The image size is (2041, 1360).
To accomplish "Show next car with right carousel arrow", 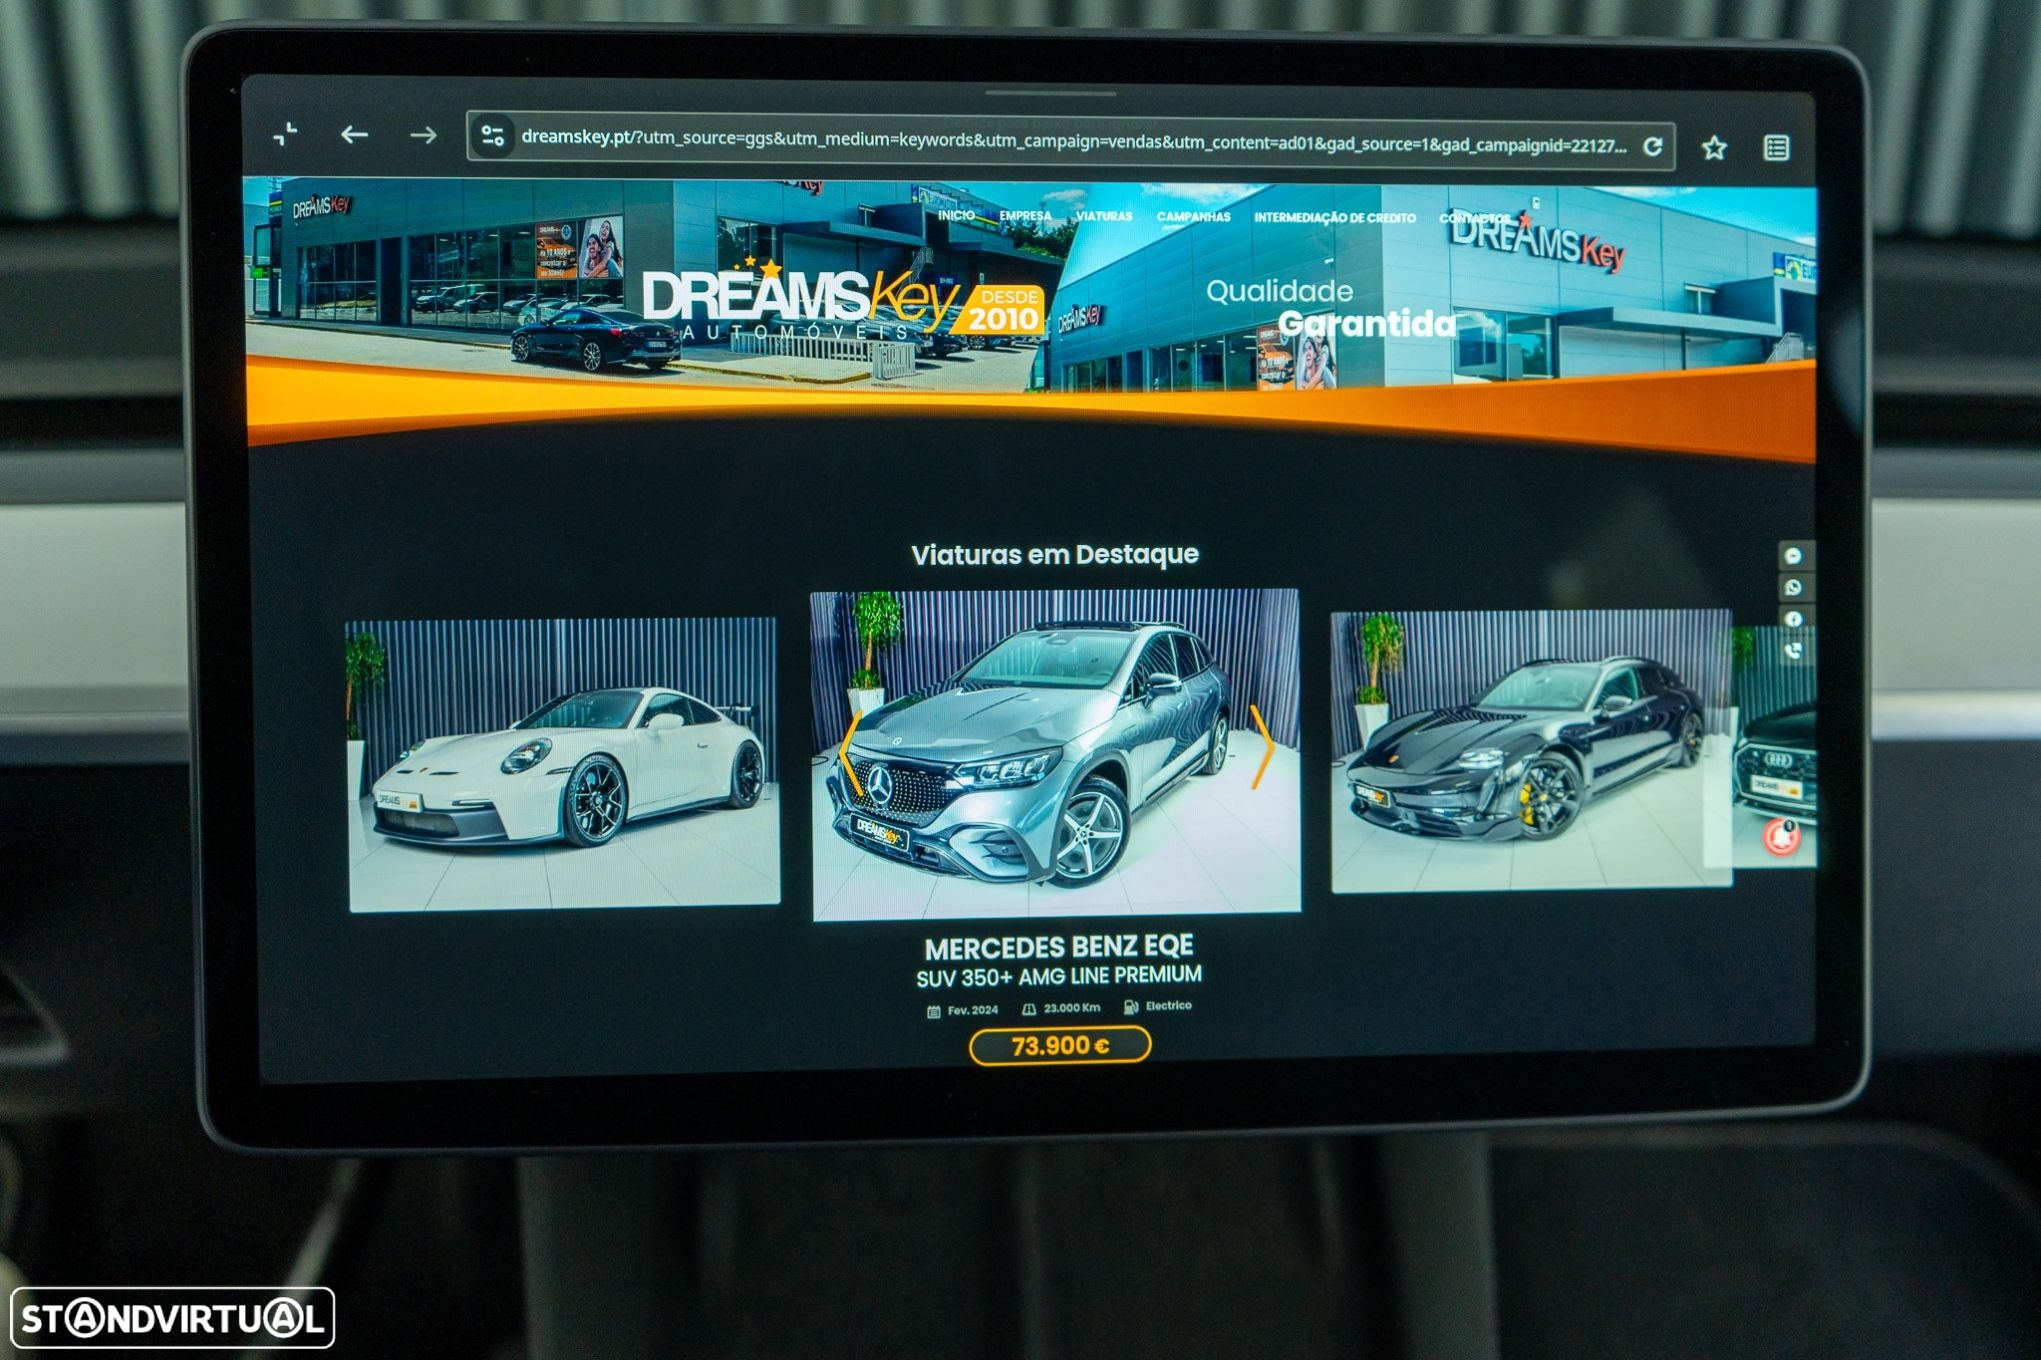I will [1262, 746].
